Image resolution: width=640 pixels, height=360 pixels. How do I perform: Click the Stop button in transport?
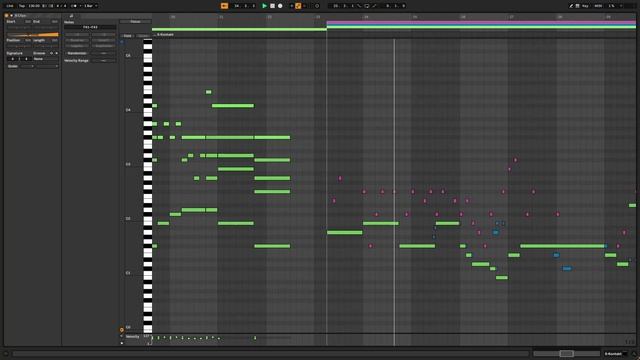272,6
